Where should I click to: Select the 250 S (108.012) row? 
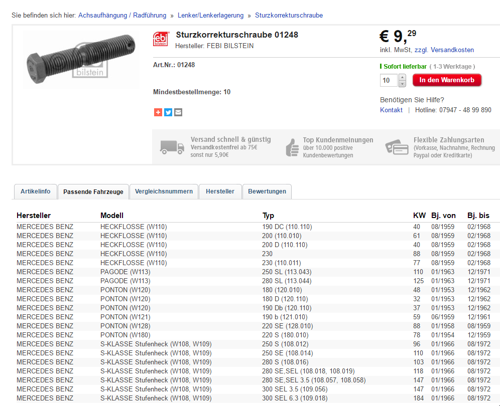(x=256, y=344)
